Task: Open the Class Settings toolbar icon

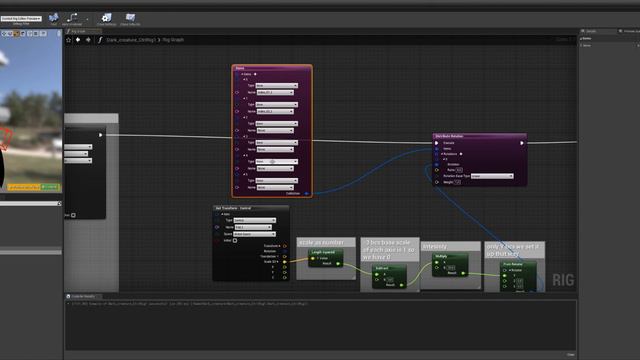Action: 107,18
